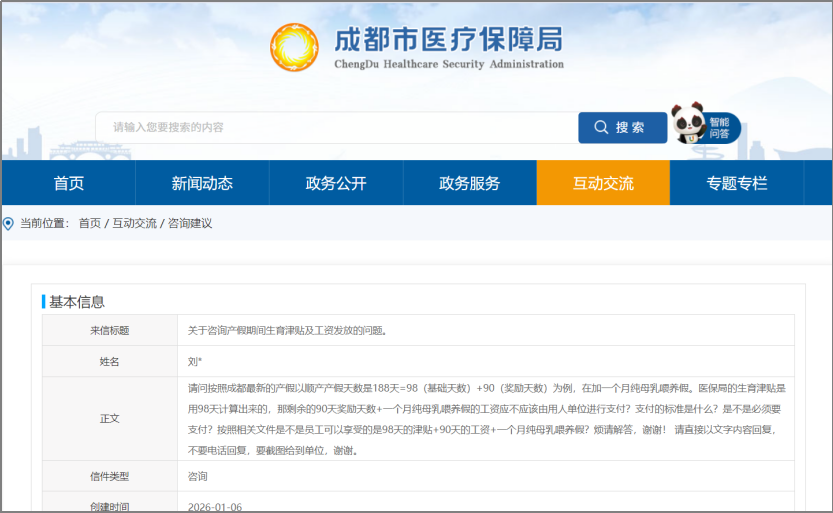Screen dimensions: 833x513
Task: Click the 首页 breadcrumb link
Action: 90,223
